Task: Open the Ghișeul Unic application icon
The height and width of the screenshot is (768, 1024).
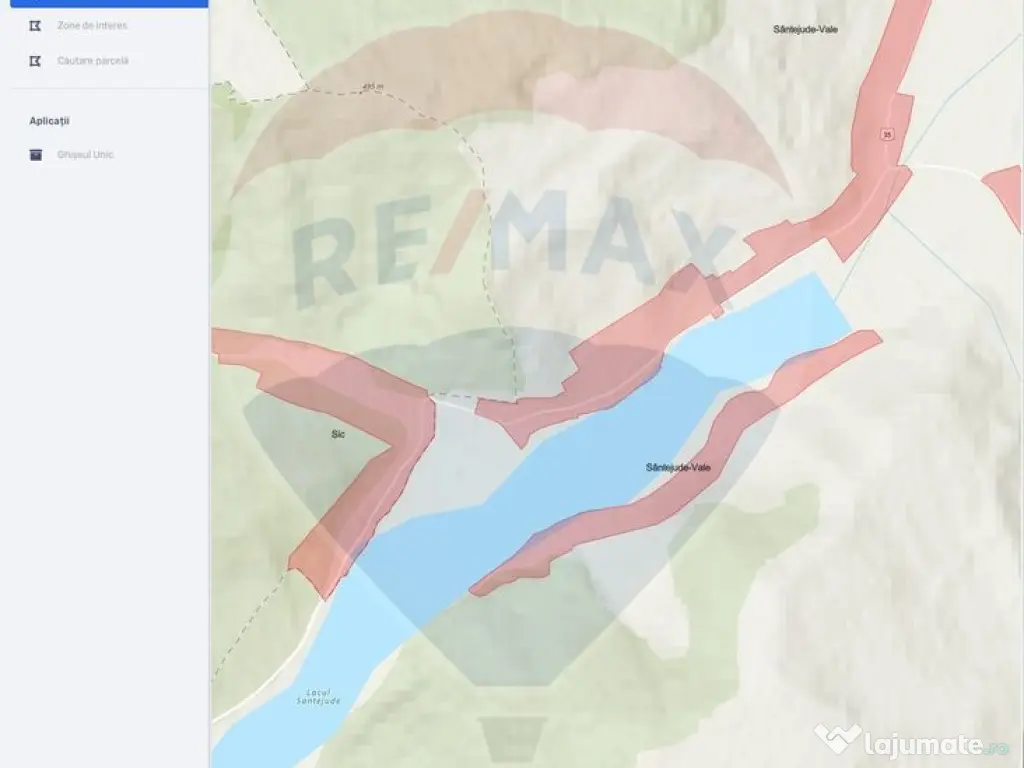Action: (x=36, y=154)
